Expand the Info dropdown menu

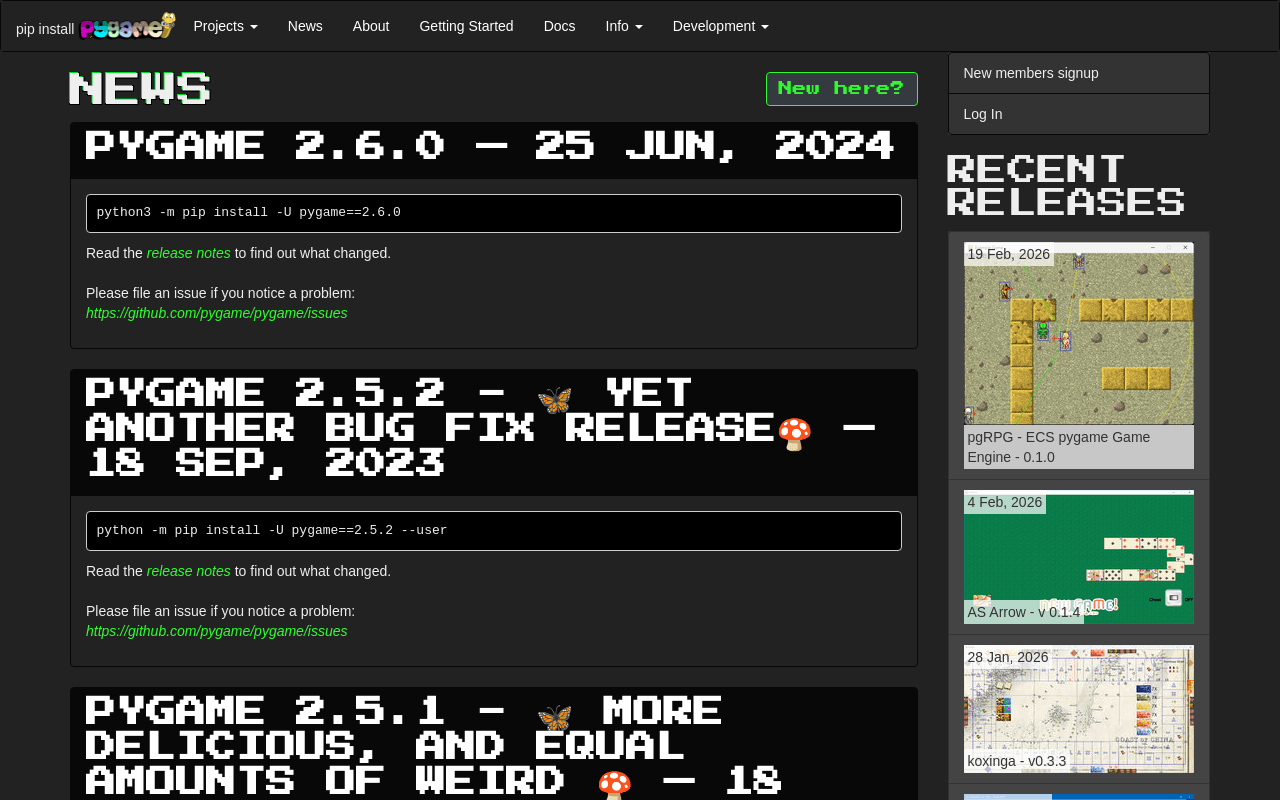pyautogui.click(x=624, y=26)
